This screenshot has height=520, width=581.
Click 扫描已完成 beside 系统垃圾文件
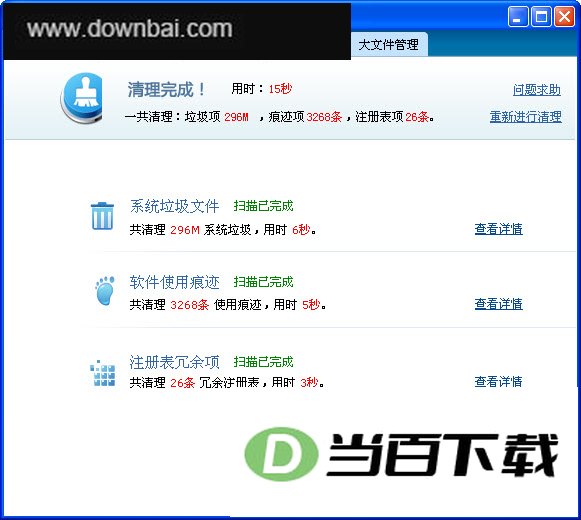click(263, 206)
